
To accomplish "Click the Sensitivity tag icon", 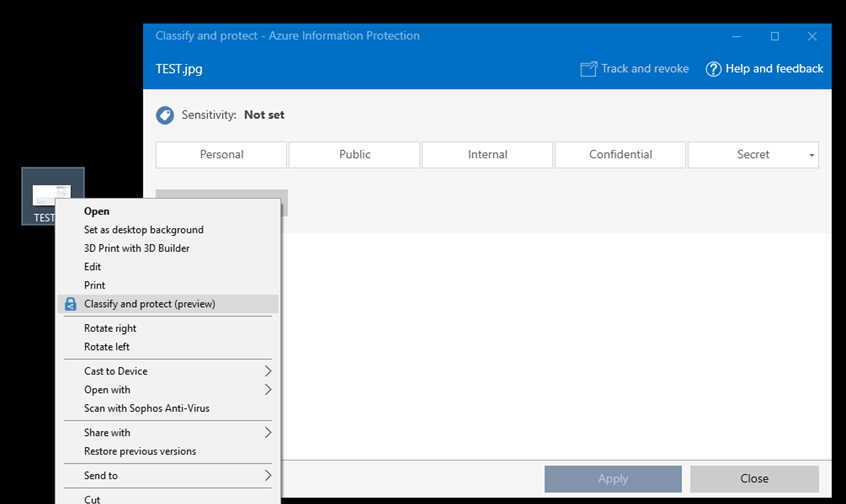I will (165, 115).
